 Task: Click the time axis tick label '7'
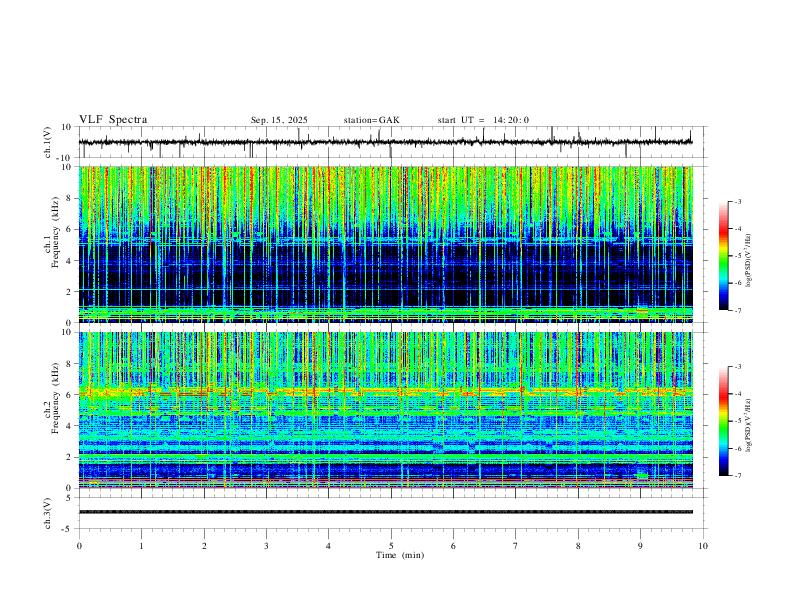tap(516, 546)
